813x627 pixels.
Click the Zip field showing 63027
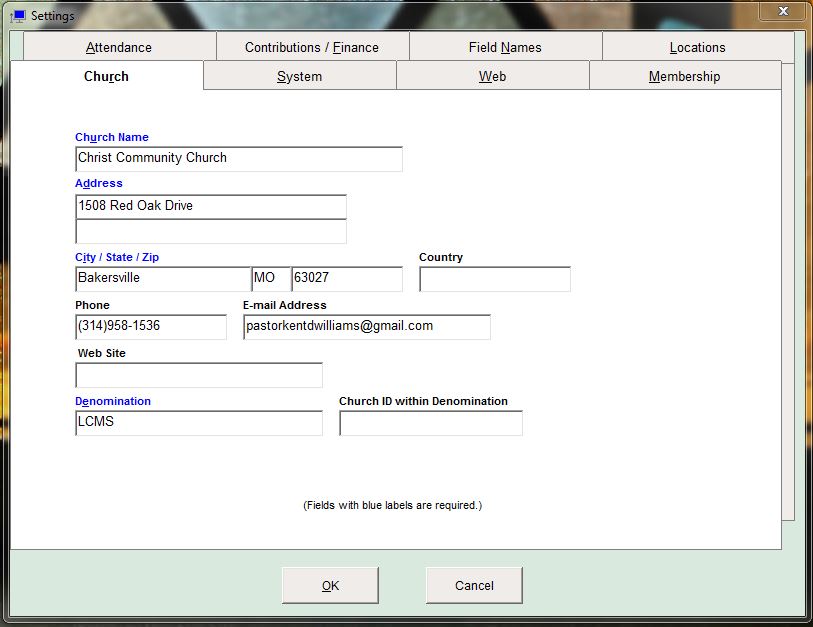click(346, 279)
